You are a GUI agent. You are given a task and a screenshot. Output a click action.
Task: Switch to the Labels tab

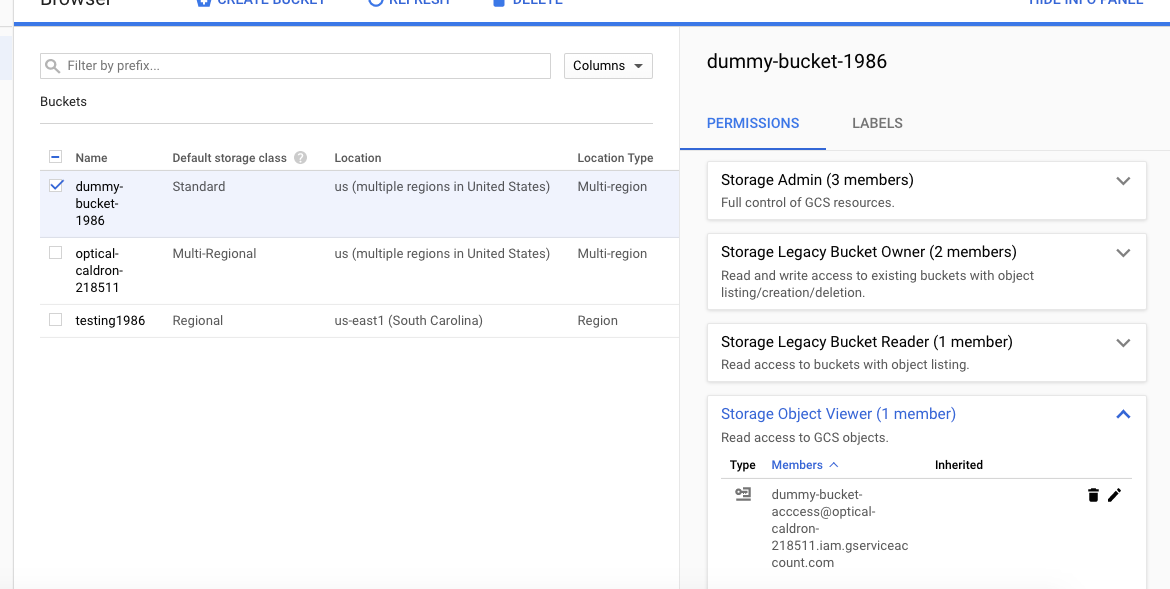click(877, 123)
